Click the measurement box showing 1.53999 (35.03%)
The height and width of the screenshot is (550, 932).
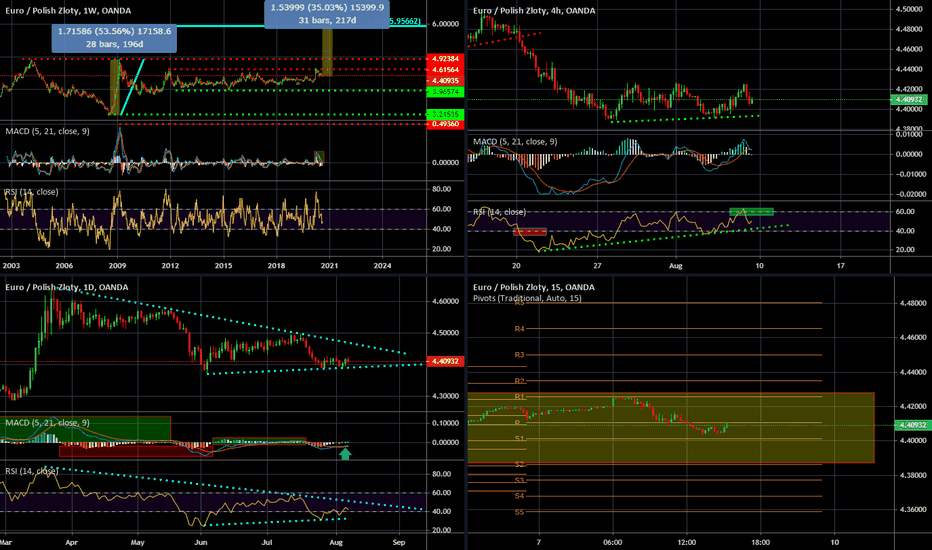(327, 14)
